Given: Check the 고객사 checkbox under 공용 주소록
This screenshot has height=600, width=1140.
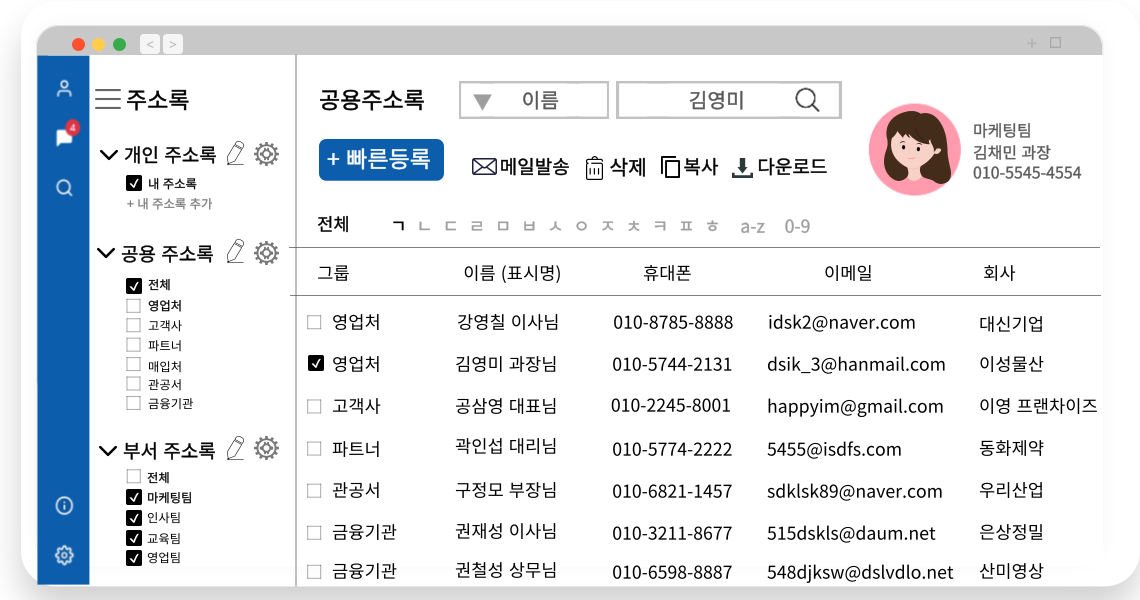Looking at the screenshot, I should [x=133, y=325].
